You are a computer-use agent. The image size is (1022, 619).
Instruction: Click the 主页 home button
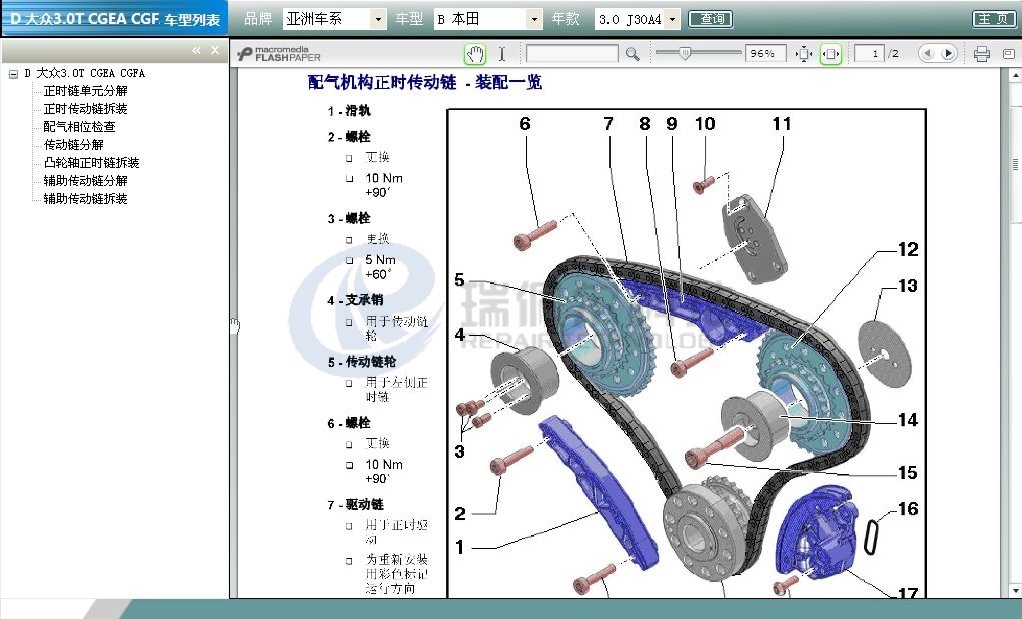tap(993, 19)
